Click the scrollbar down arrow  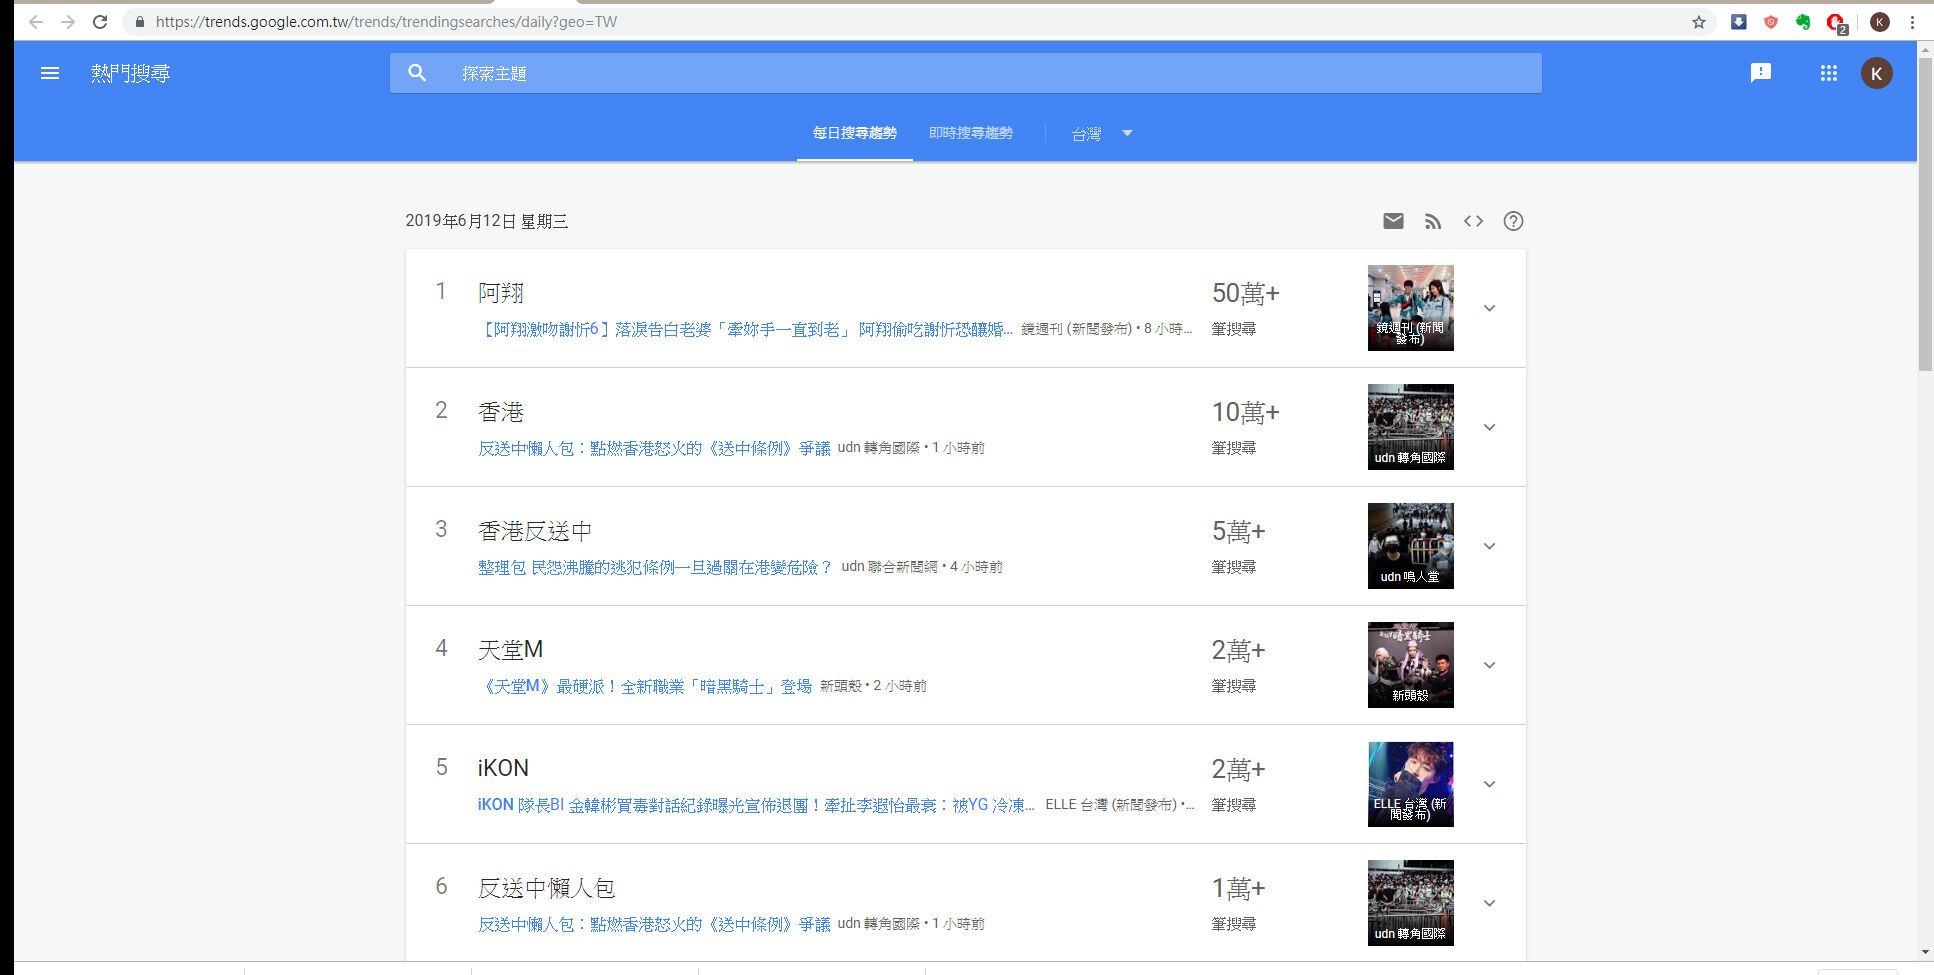click(1925, 952)
